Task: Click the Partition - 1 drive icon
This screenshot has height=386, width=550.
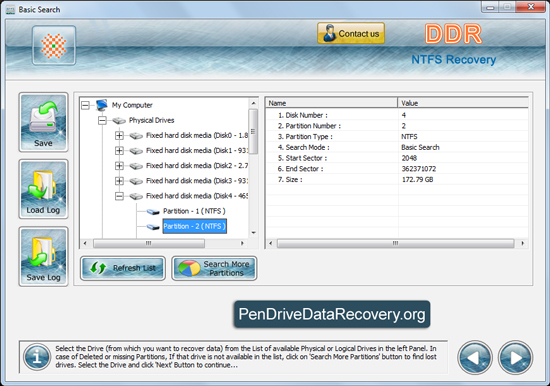Action: (153, 212)
